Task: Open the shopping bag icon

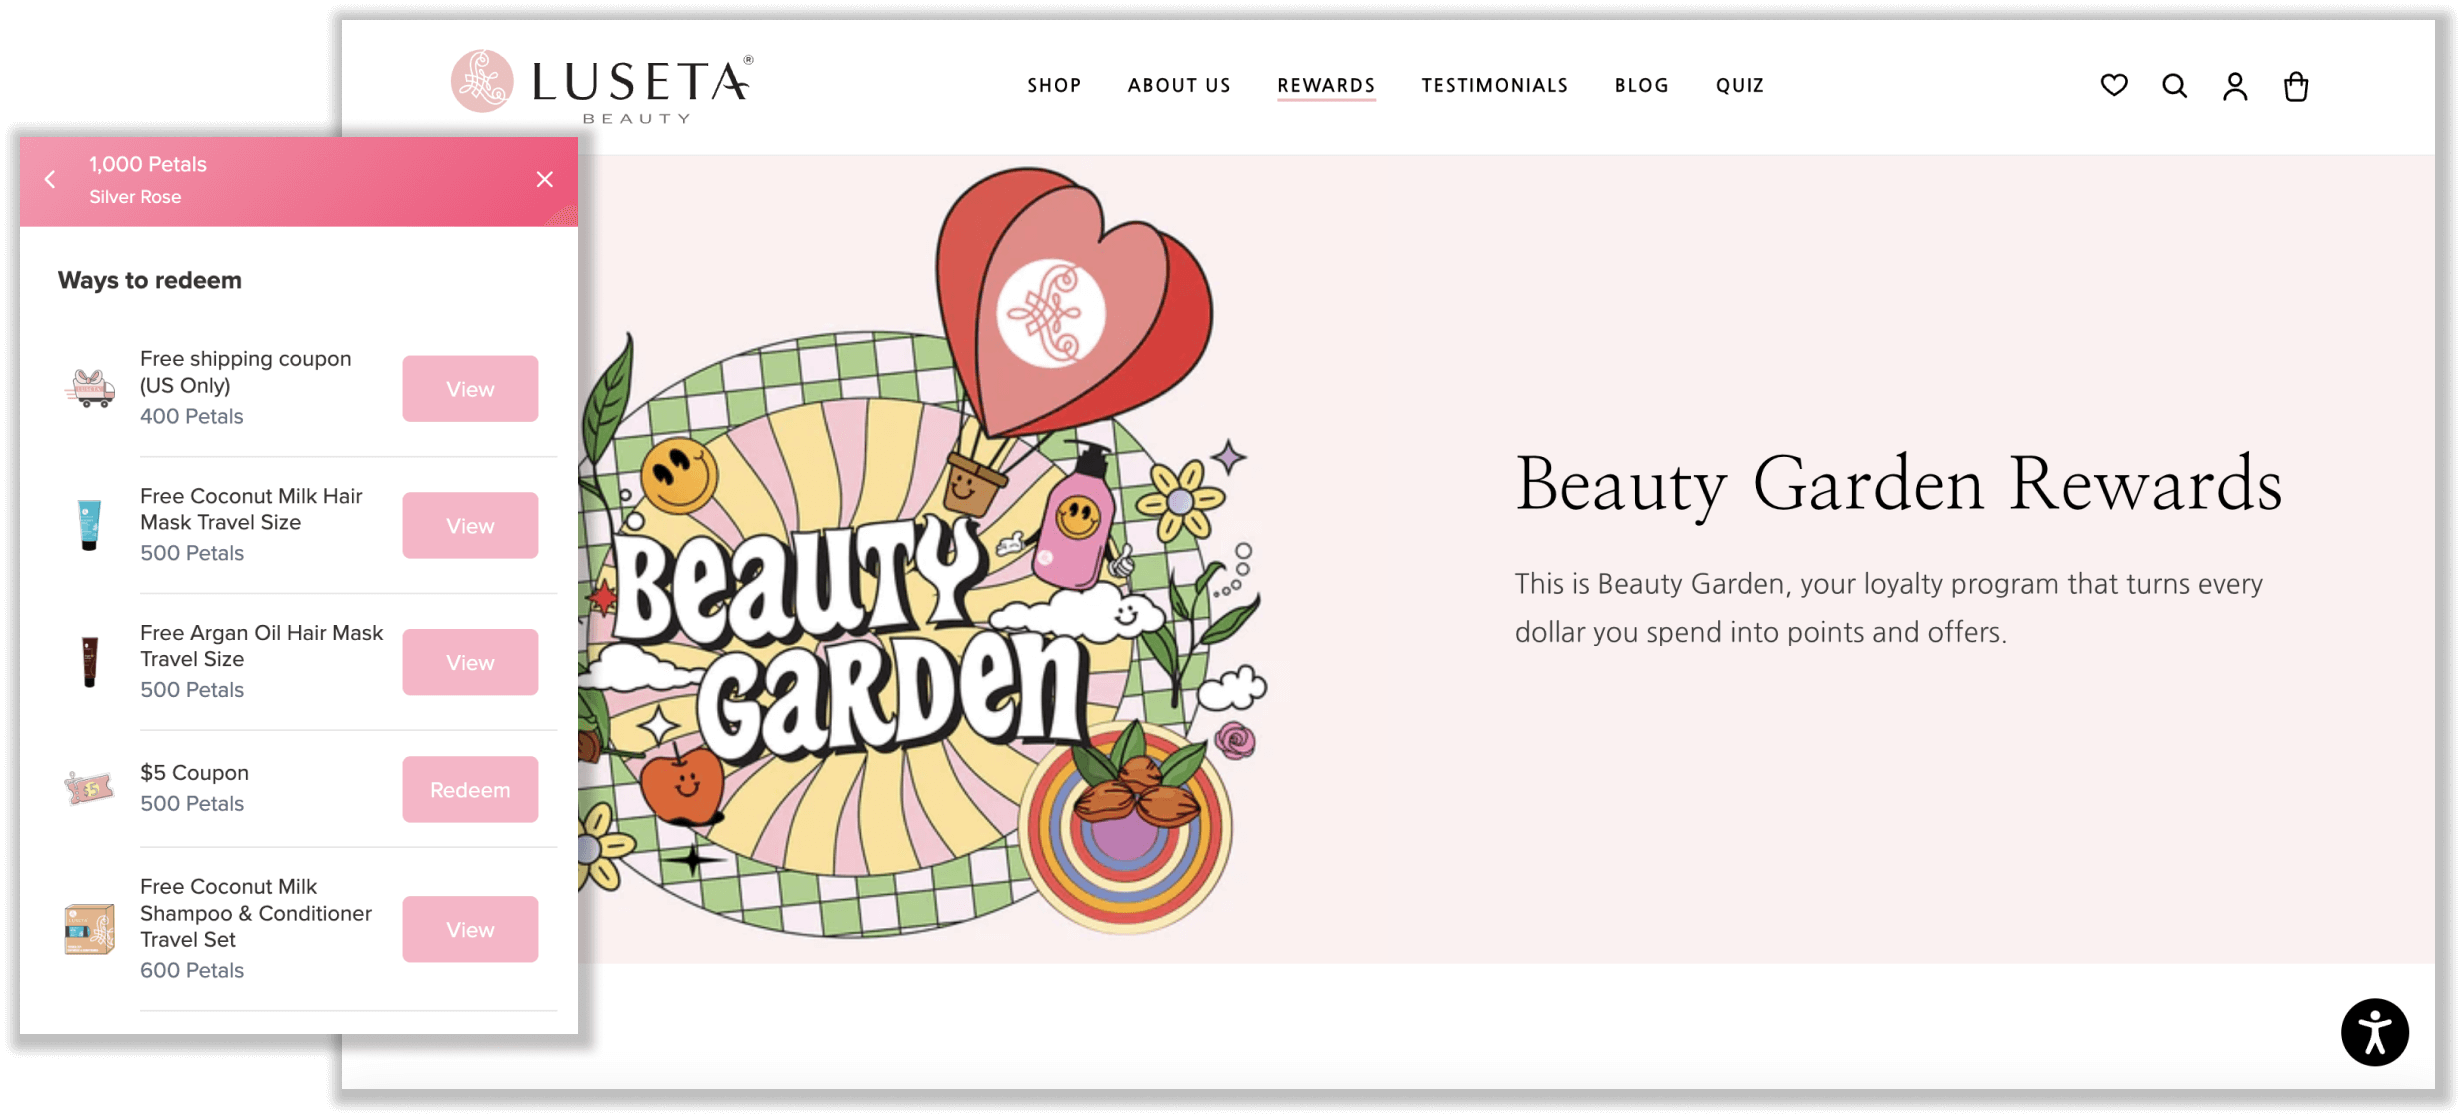Action: pyautogui.click(x=2297, y=87)
